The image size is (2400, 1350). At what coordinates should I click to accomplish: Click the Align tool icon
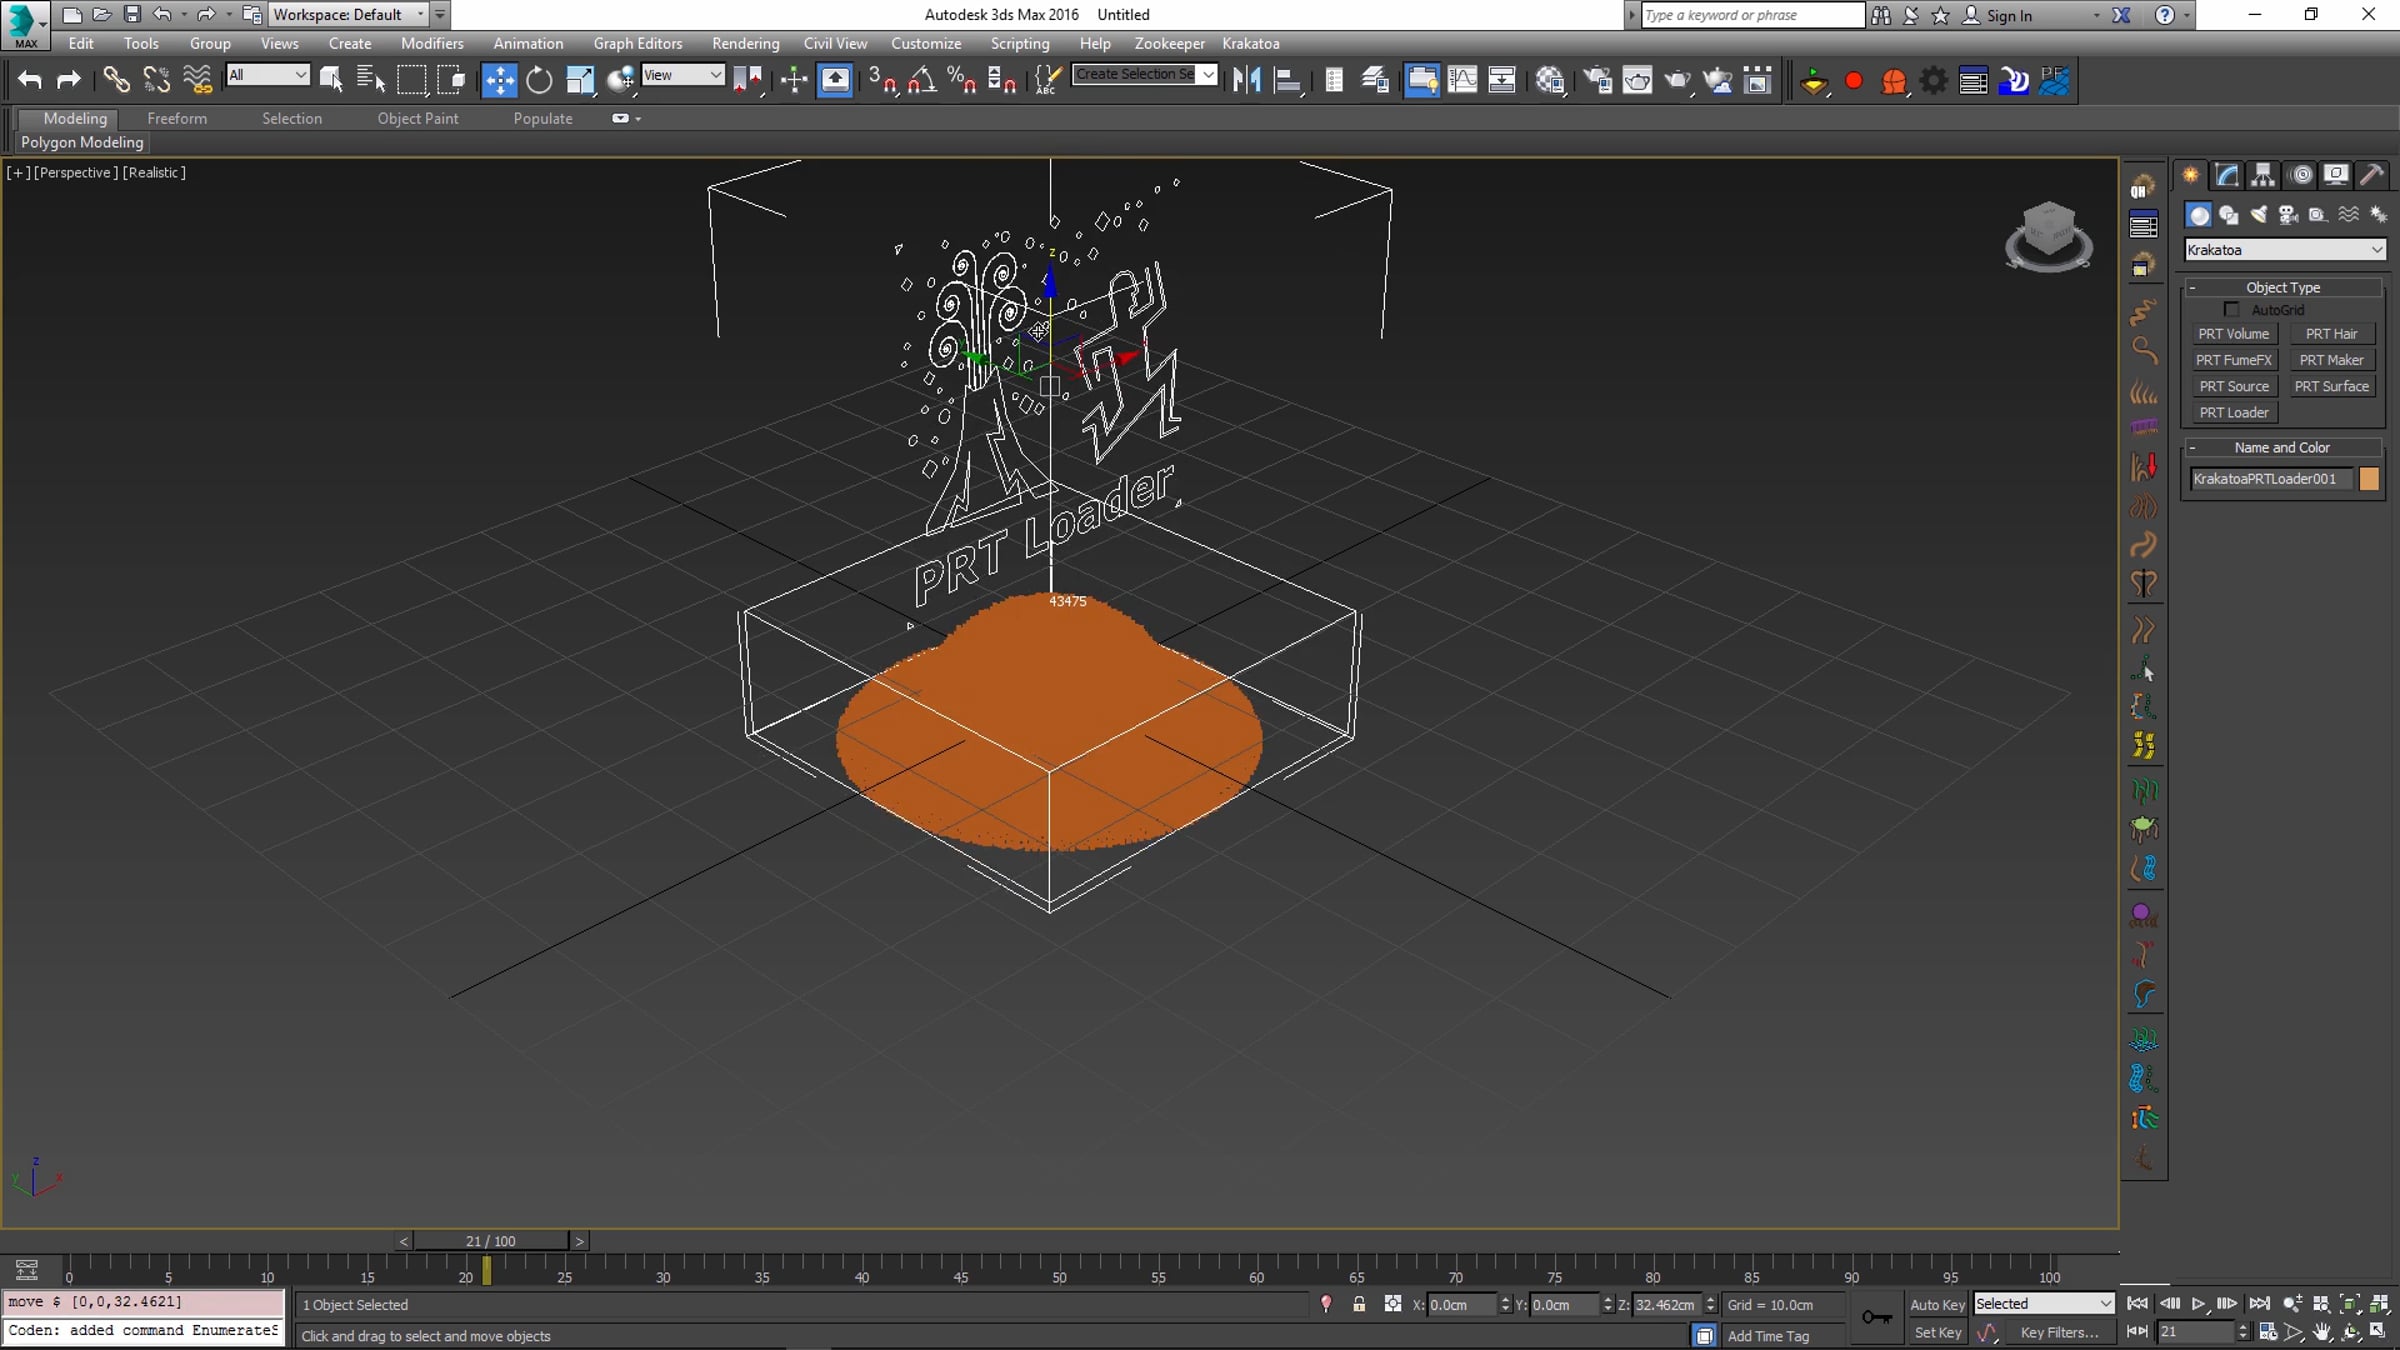(1287, 80)
